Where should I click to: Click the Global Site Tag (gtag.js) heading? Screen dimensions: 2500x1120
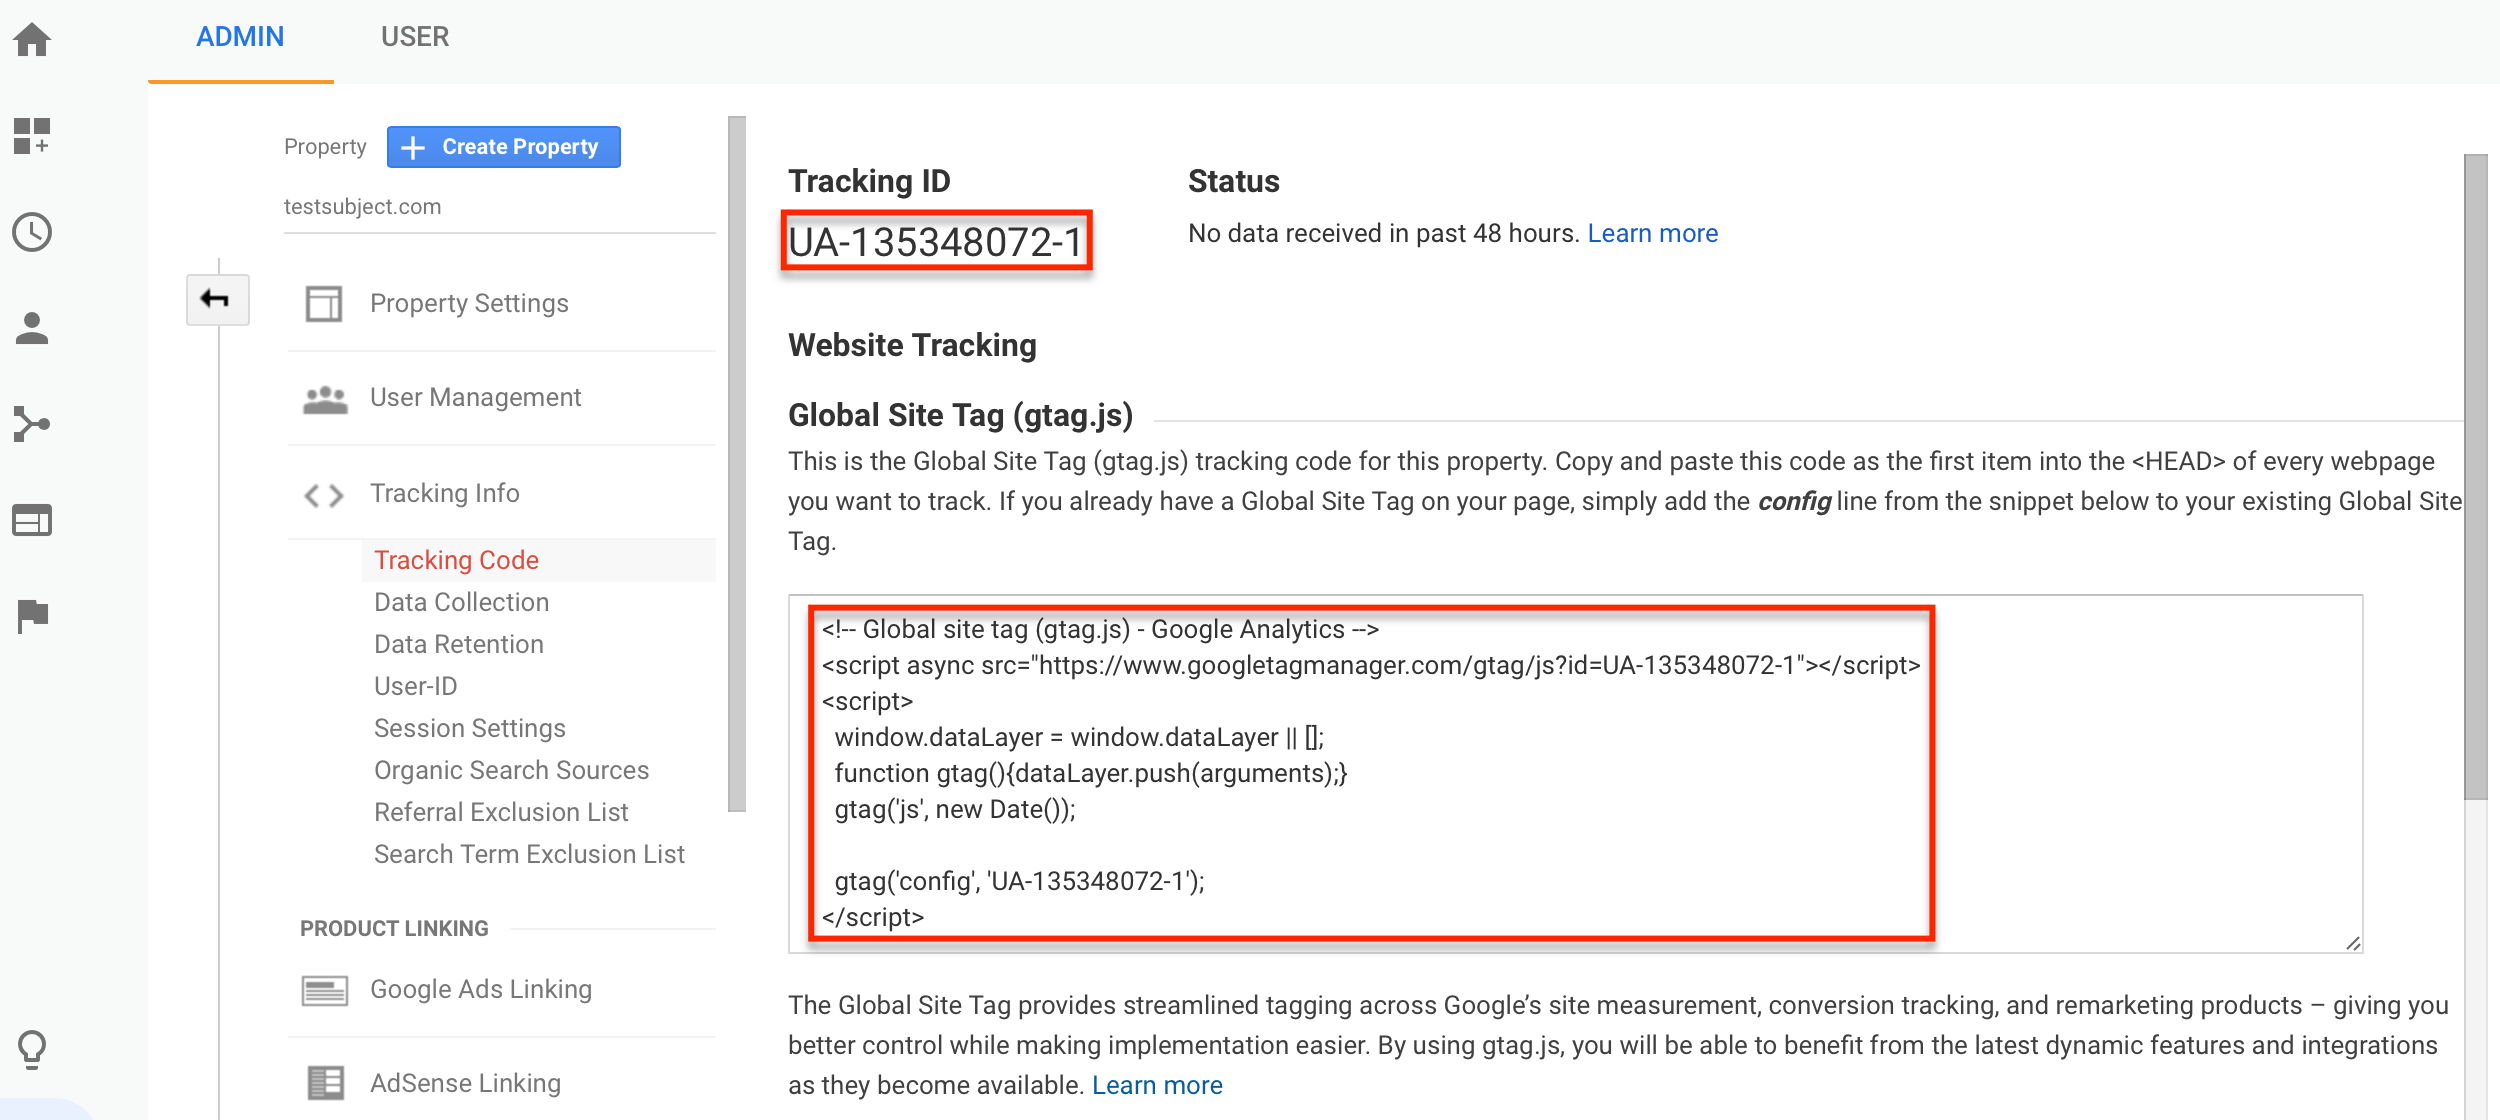tap(960, 415)
